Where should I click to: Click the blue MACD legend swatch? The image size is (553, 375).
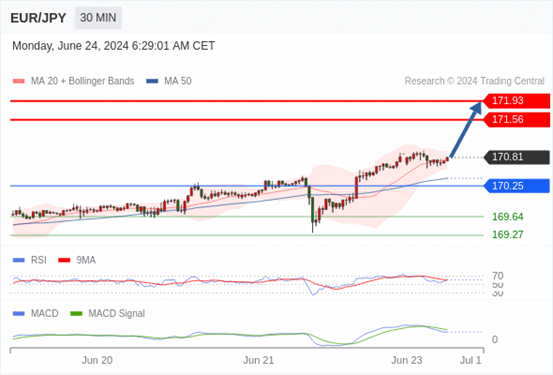pyautogui.click(x=19, y=314)
